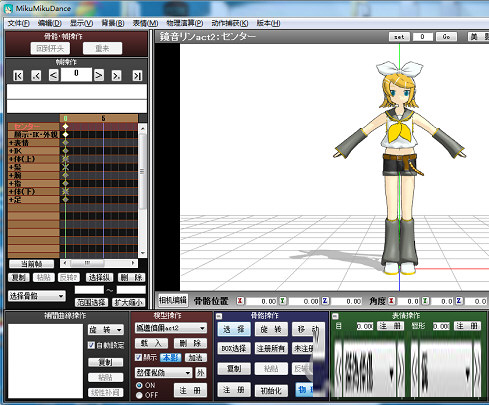The image size is (489, 405).
Task: Expand the +表情 bone group
Action: 11,143
